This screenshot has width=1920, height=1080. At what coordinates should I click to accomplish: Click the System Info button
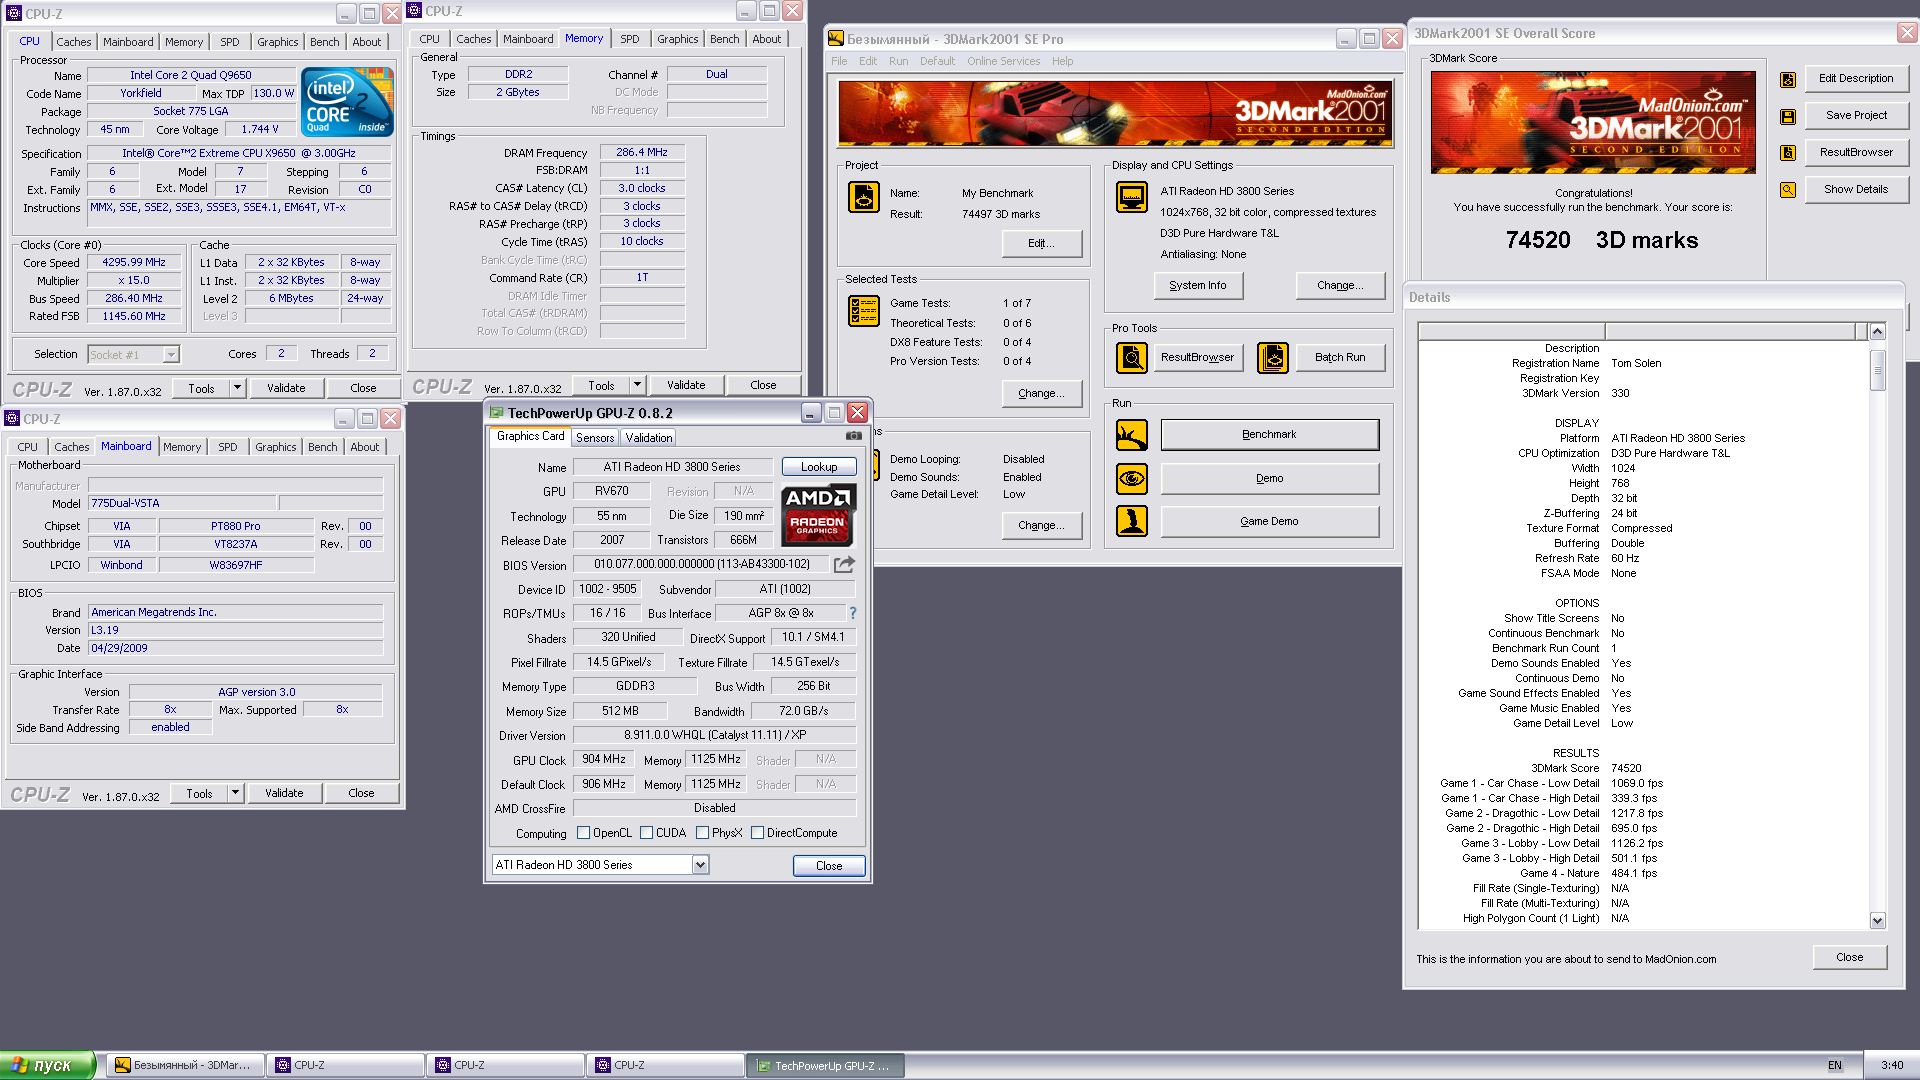tap(1197, 285)
